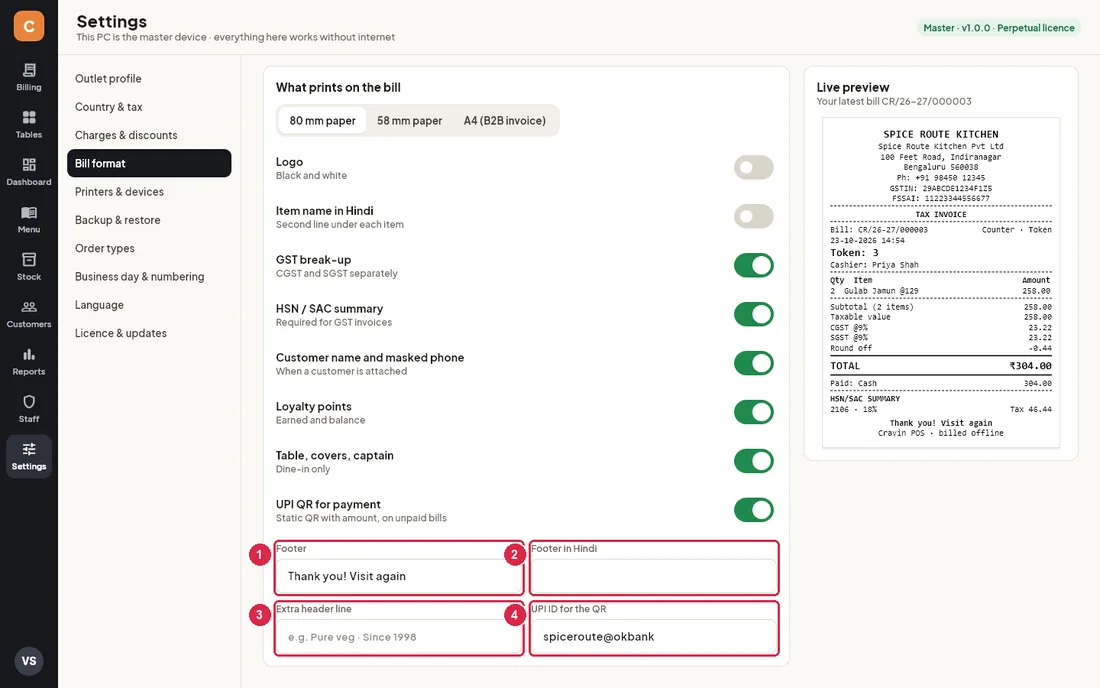Enable the Logo toggle
This screenshot has height=688, width=1100.
pyautogui.click(x=753, y=168)
